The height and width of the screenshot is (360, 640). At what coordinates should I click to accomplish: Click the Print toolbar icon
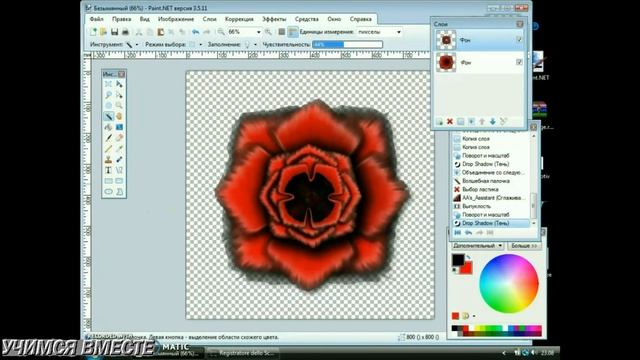125,32
